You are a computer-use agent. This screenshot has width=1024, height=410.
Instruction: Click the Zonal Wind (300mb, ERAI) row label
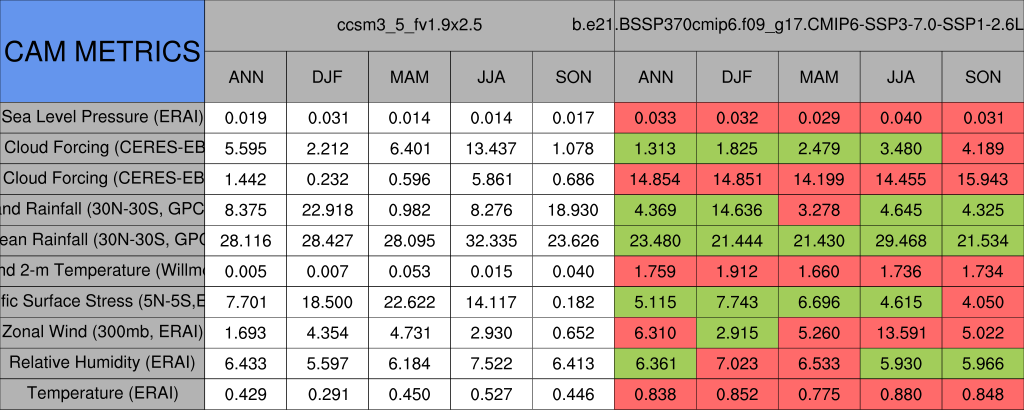point(102,331)
